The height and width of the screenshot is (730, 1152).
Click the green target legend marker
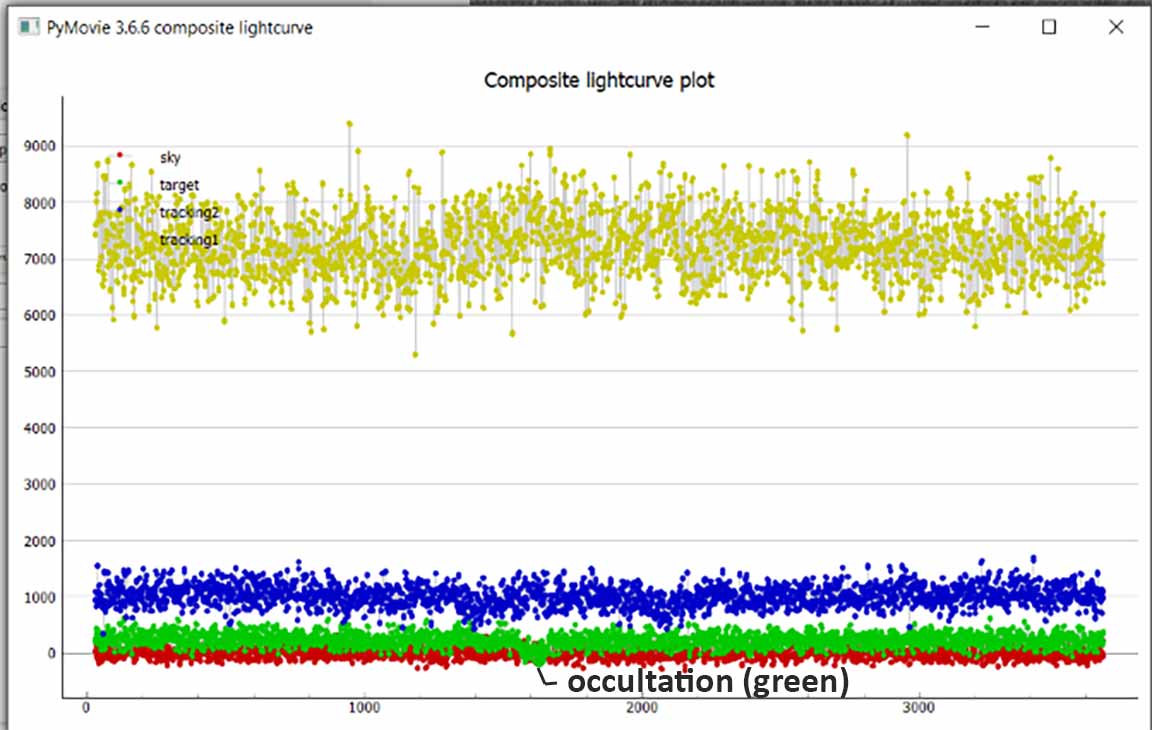tap(120, 182)
